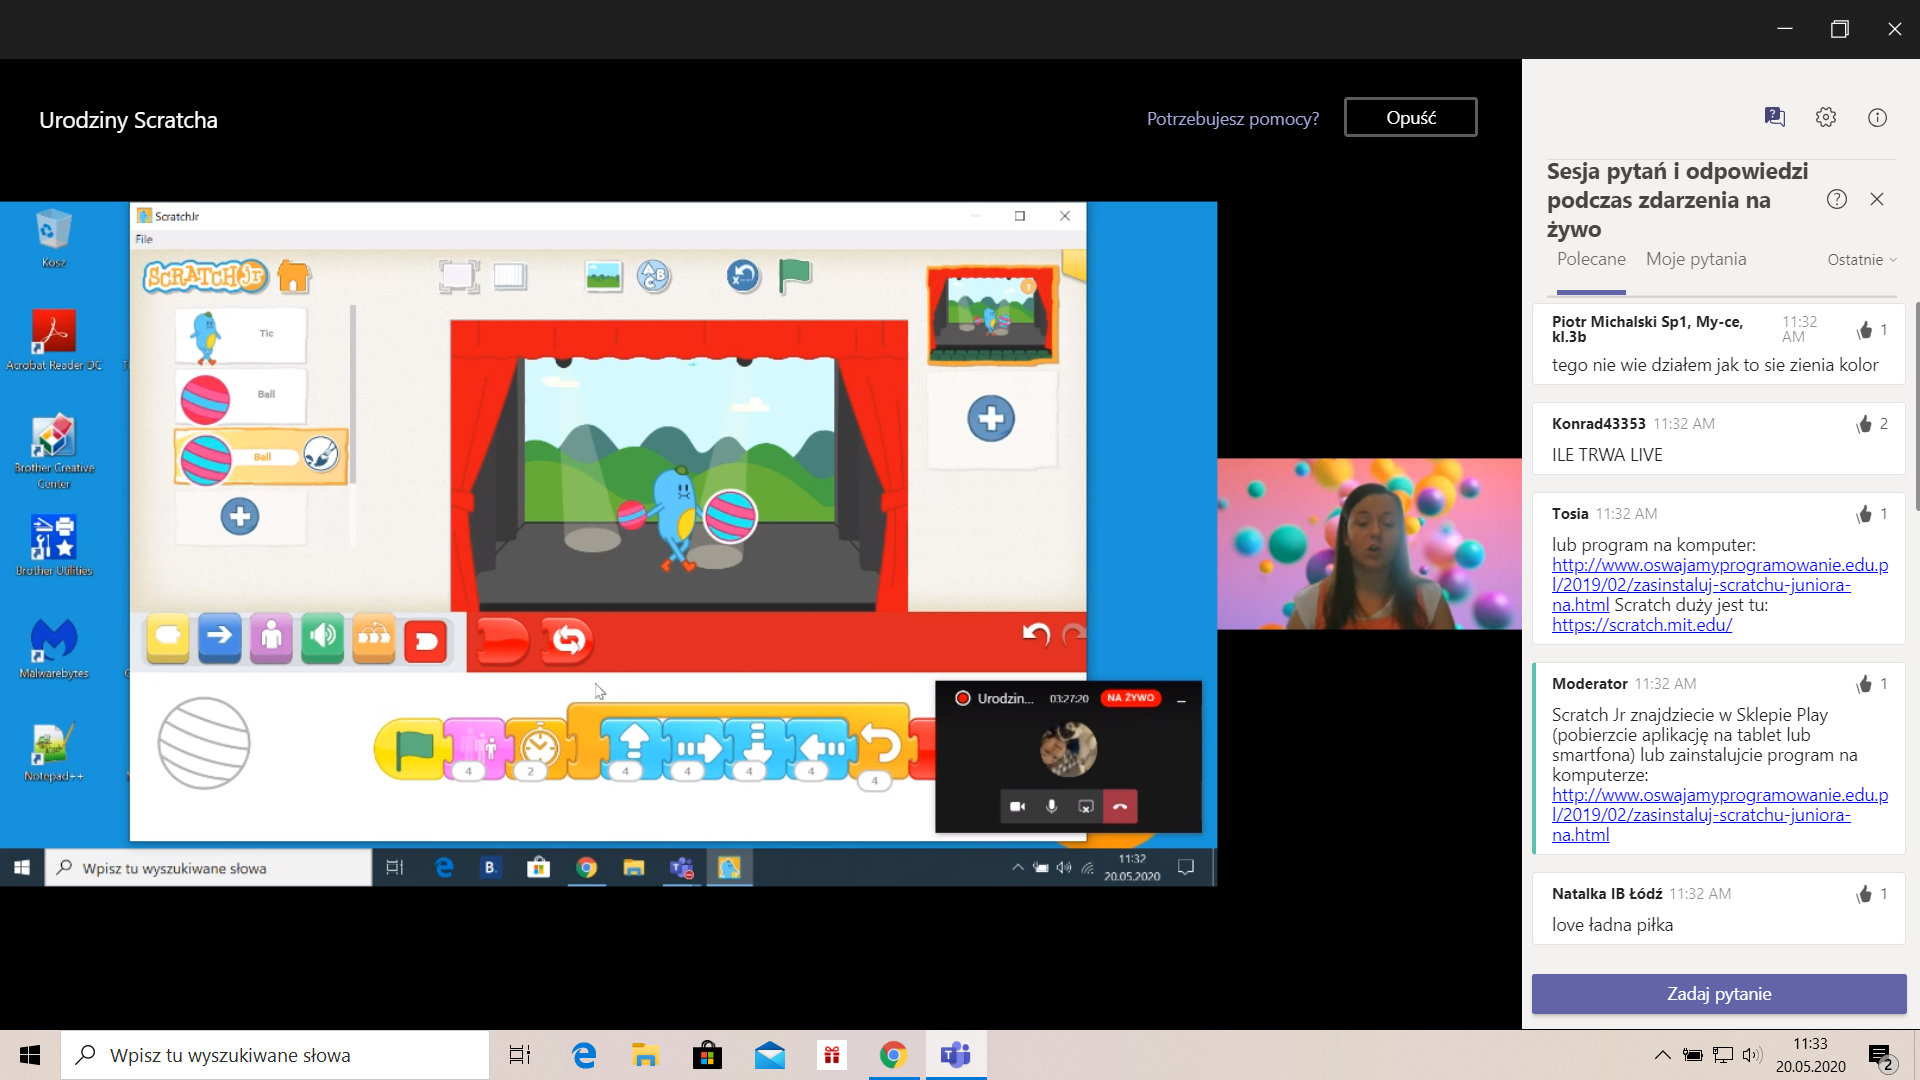Add a new page in ScratchJr

click(x=991, y=418)
